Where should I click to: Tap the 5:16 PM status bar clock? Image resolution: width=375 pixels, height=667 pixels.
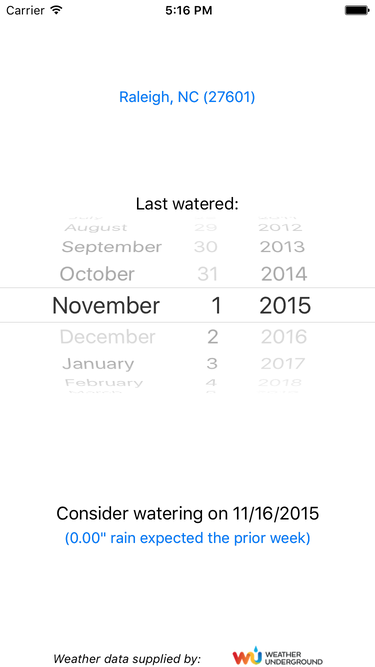(188, 10)
